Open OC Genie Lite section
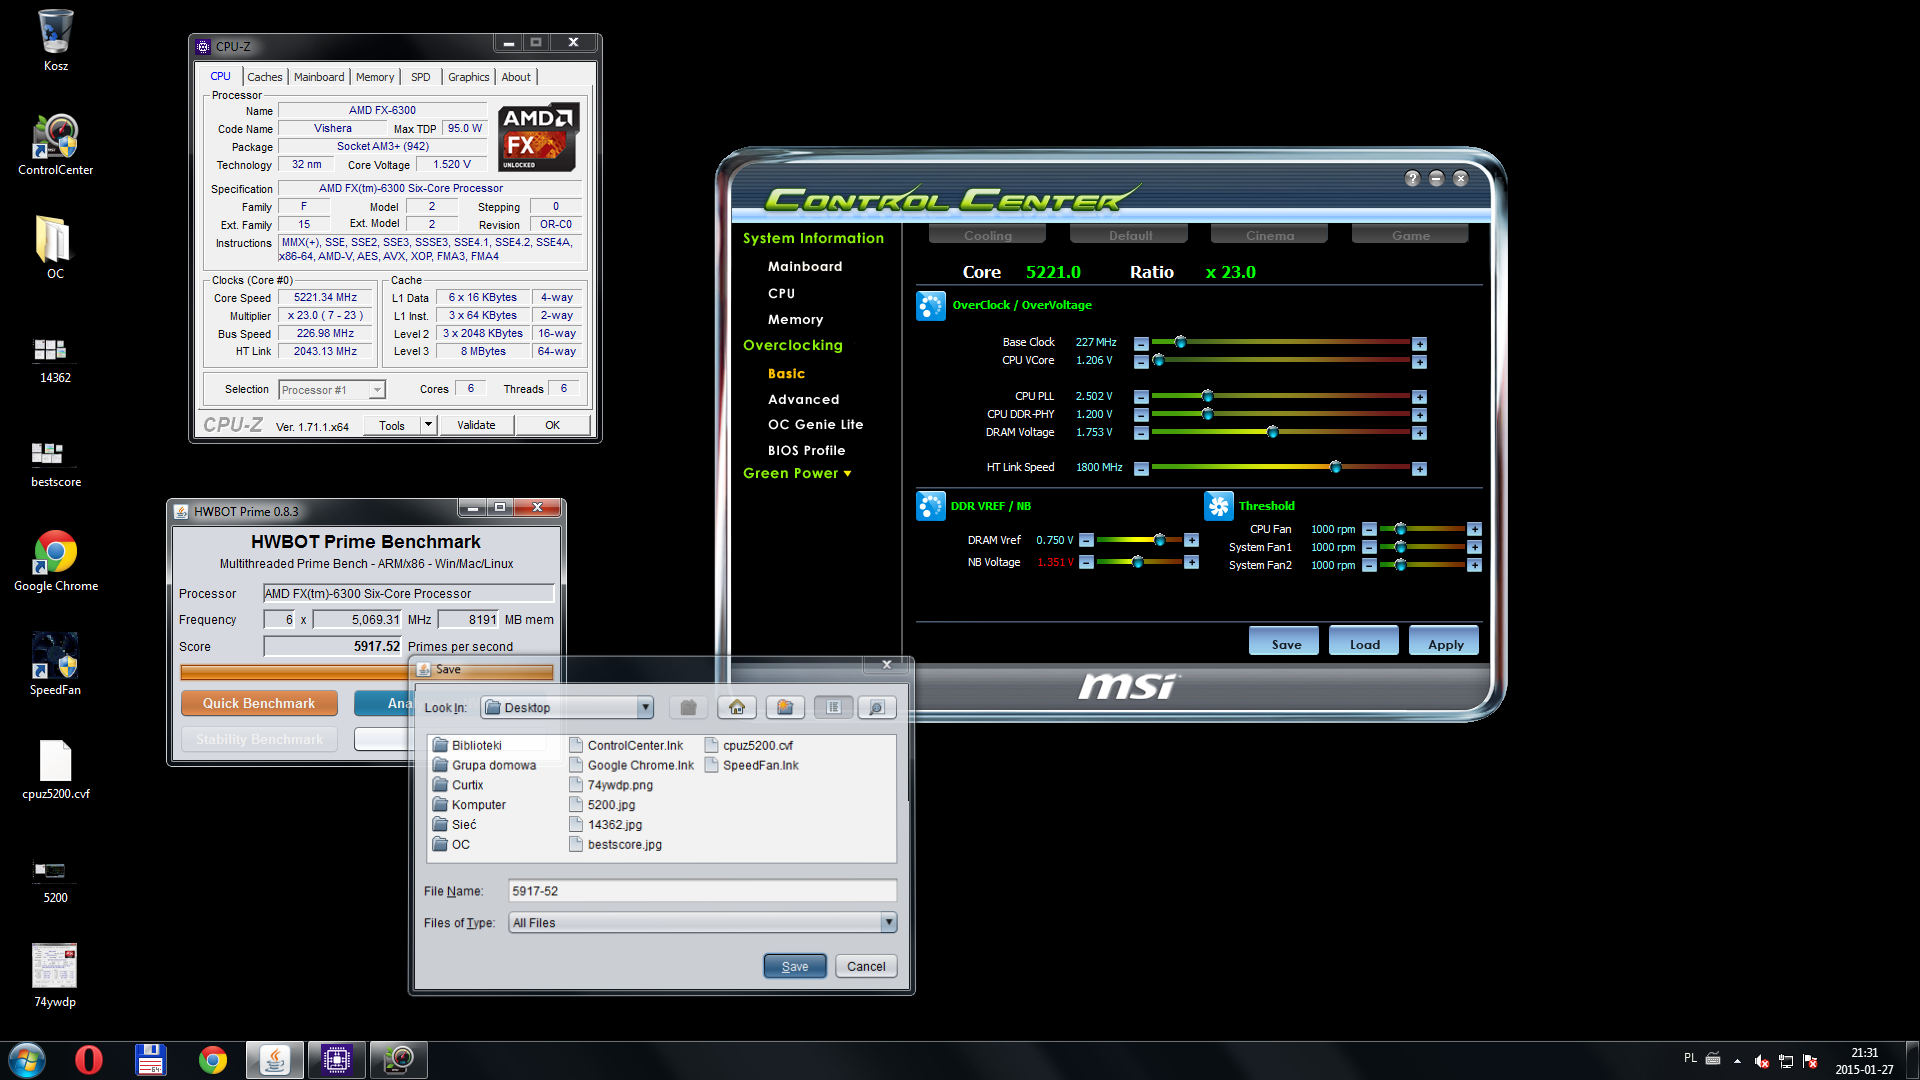 click(815, 424)
